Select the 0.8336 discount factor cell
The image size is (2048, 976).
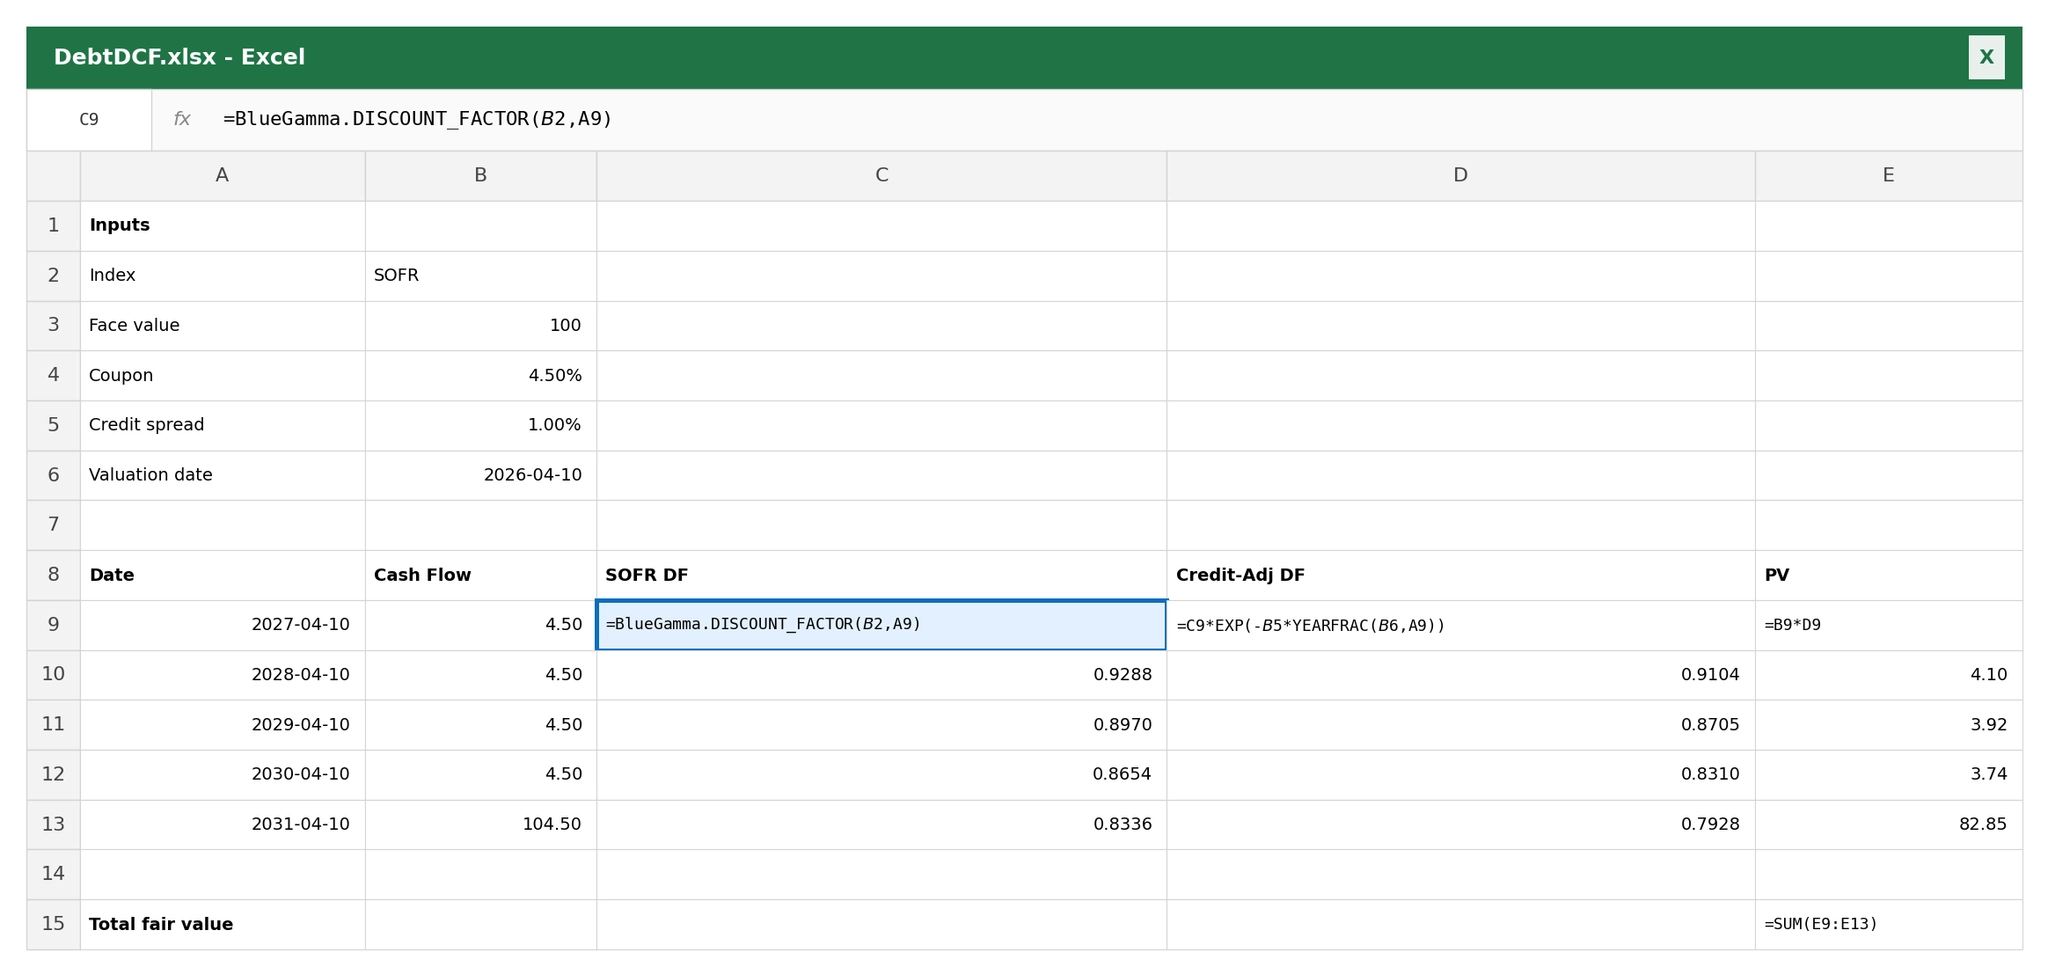(x=882, y=824)
